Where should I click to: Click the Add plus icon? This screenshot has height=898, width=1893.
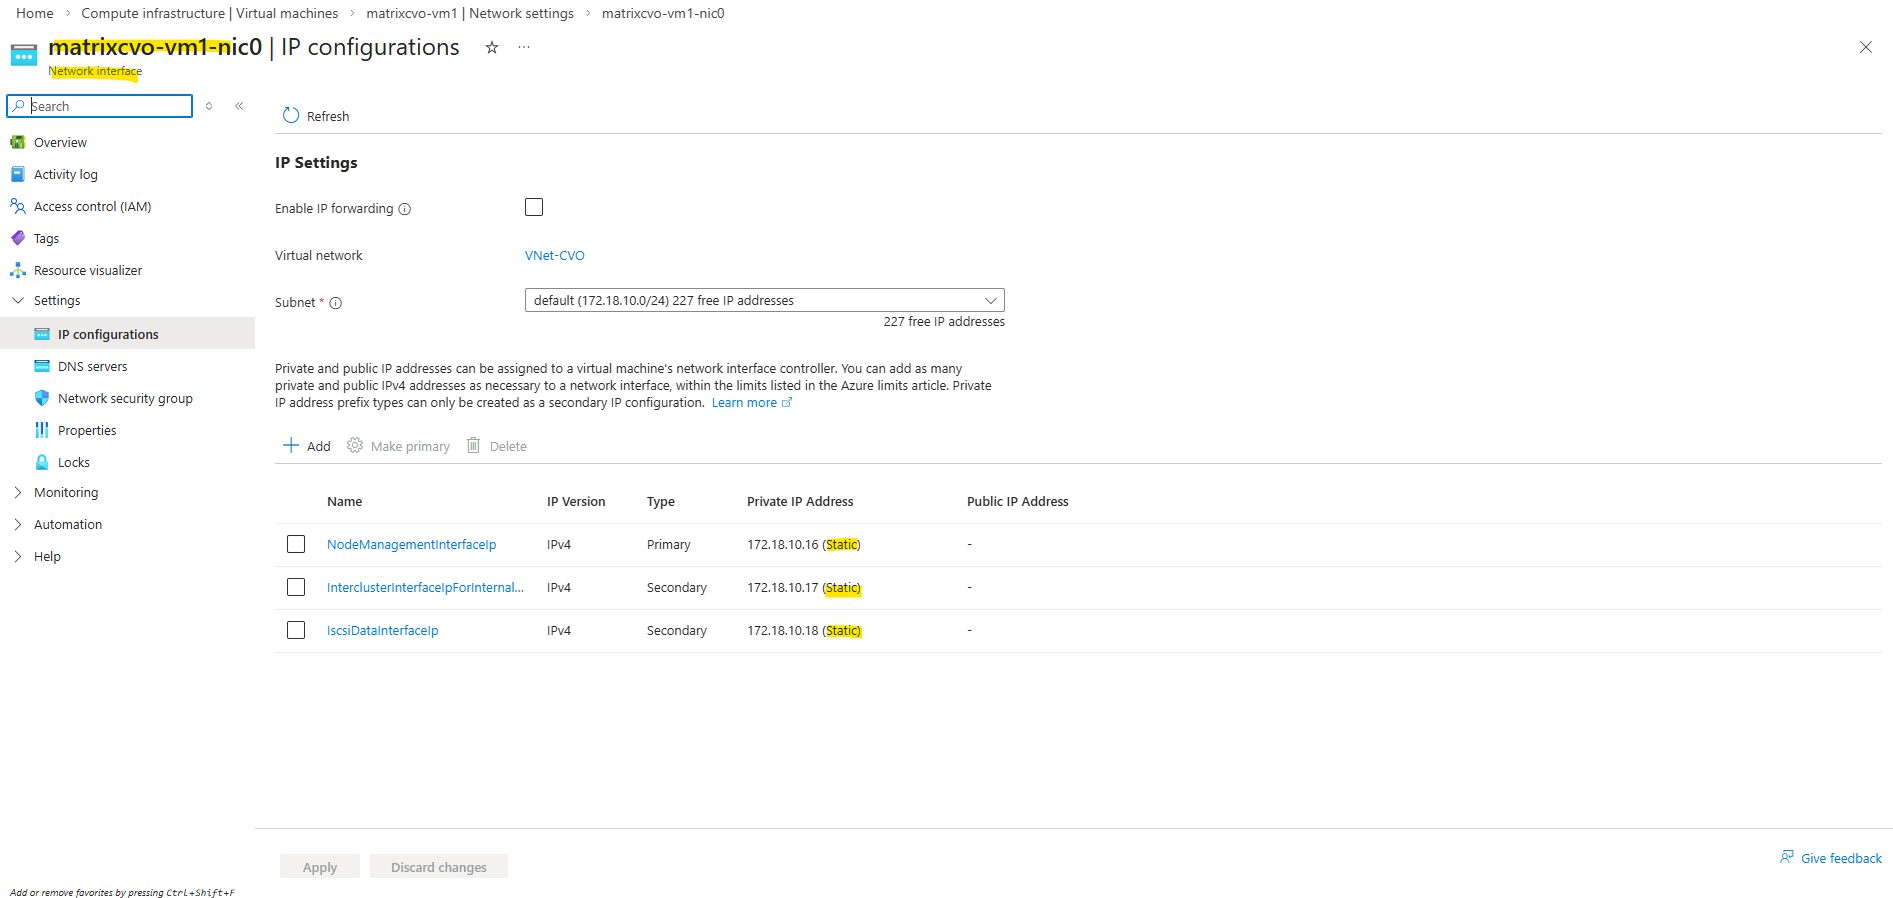point(291,446)
